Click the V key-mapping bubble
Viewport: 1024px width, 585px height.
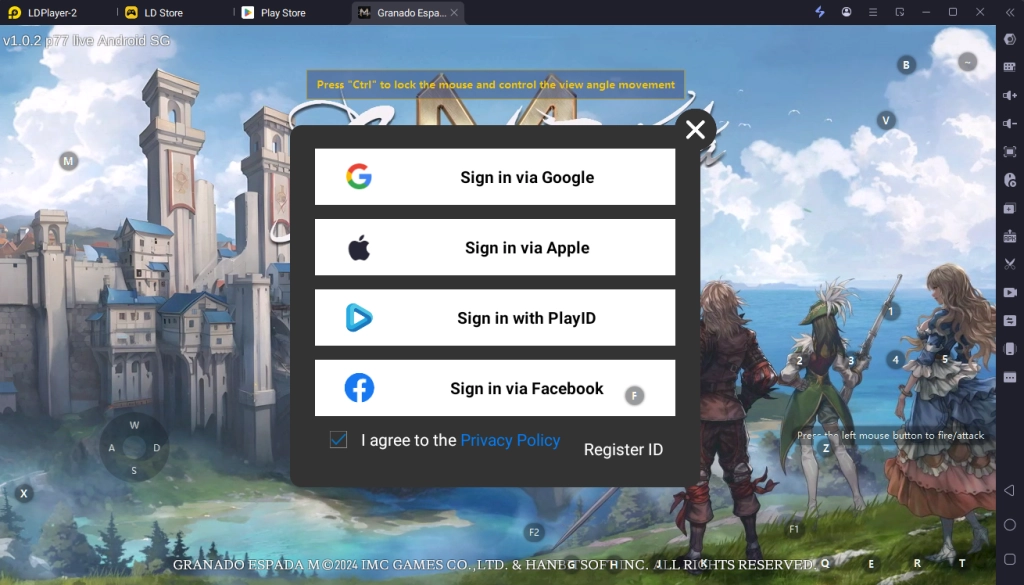click(x=886, y=120)
